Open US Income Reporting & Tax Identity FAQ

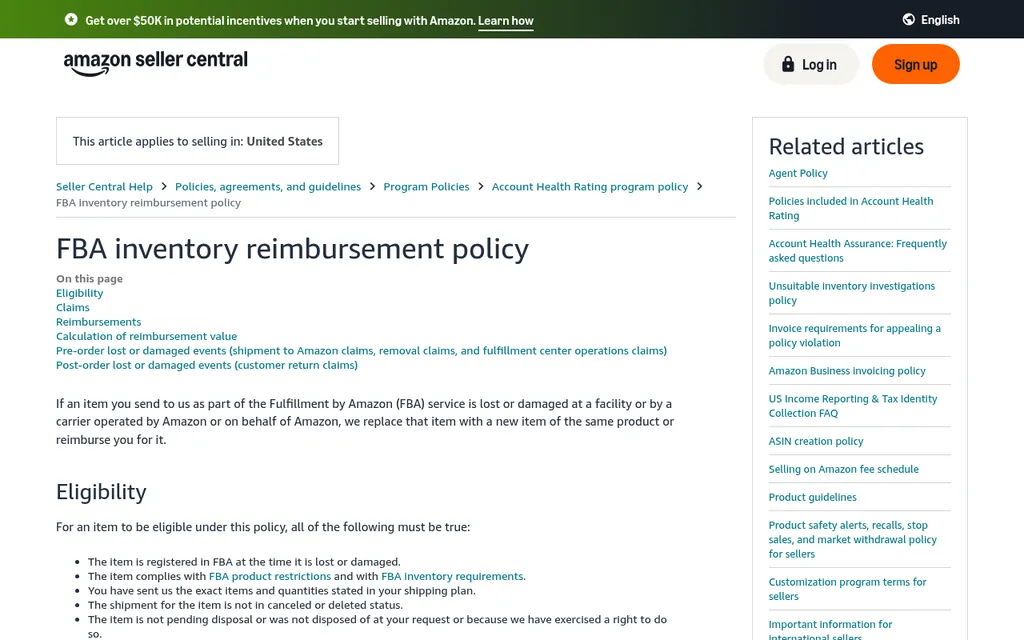pyautogui.click(x=853, y=406)
